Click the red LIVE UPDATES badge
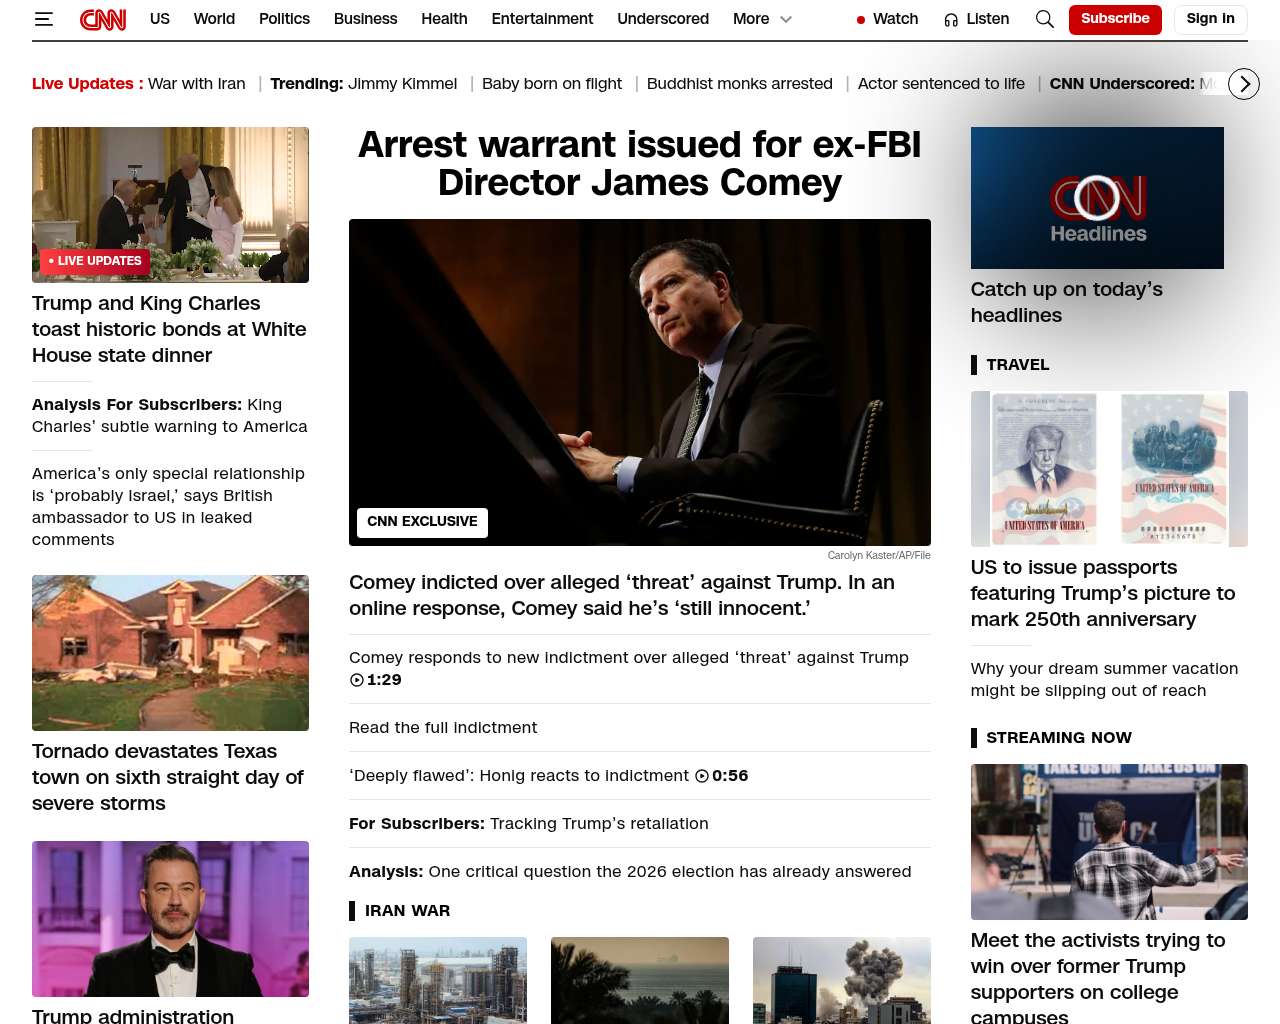 pos(95,261)
